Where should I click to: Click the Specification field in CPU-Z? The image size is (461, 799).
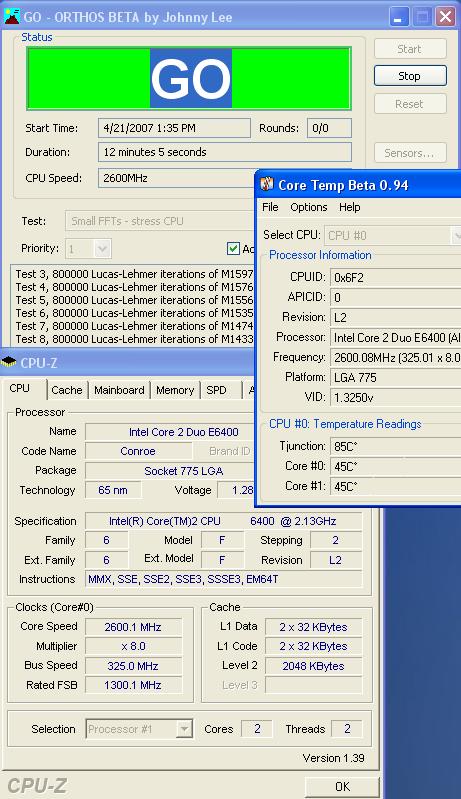point(224,521)
